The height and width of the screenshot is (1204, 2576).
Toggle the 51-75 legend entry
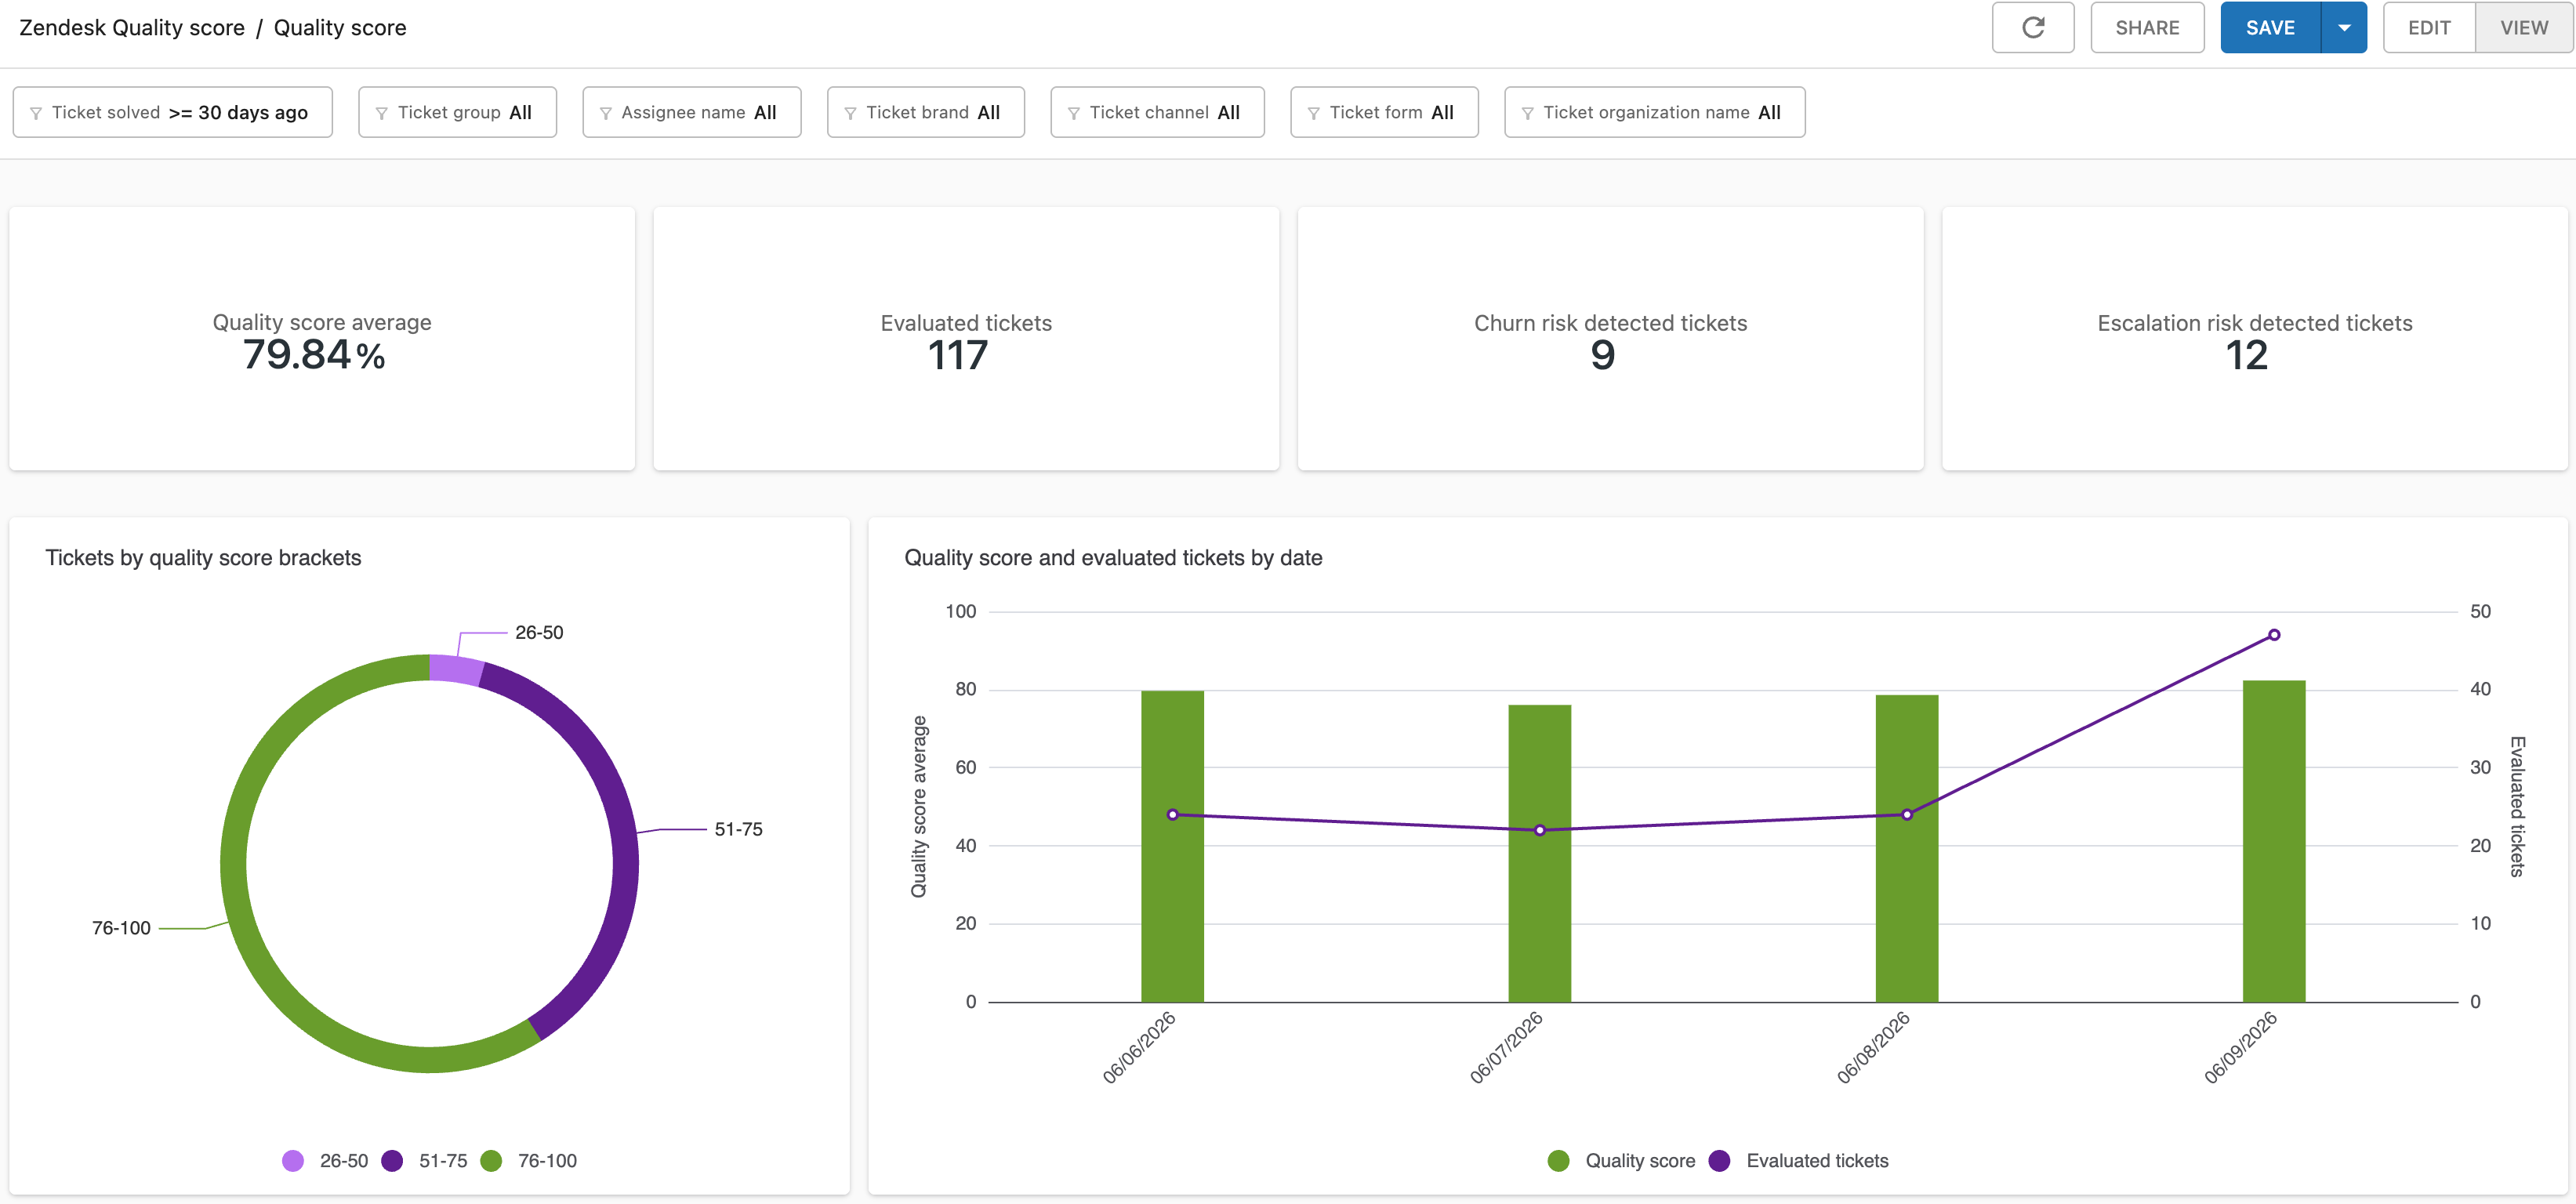pyautogui.click(x=424, y=1160)
